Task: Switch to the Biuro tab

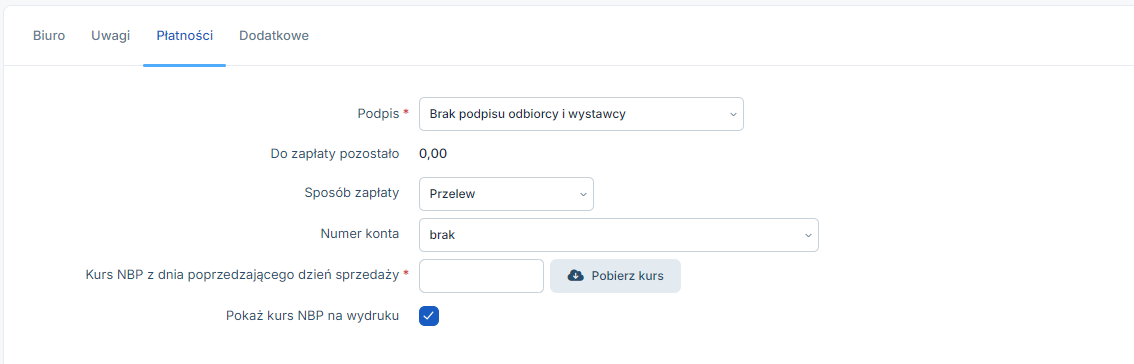Action: pos(49,35)
